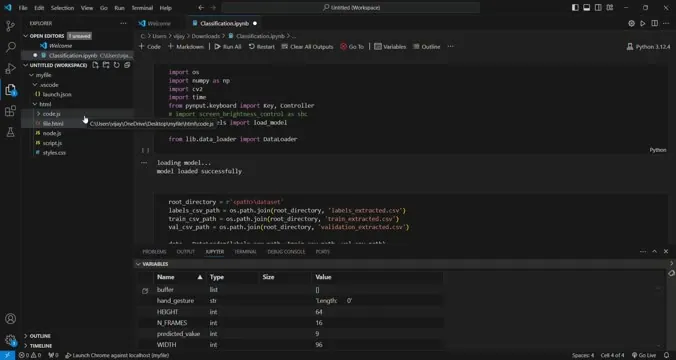Open notebook toolbar overflow ellipsis

tap(451, 47)
